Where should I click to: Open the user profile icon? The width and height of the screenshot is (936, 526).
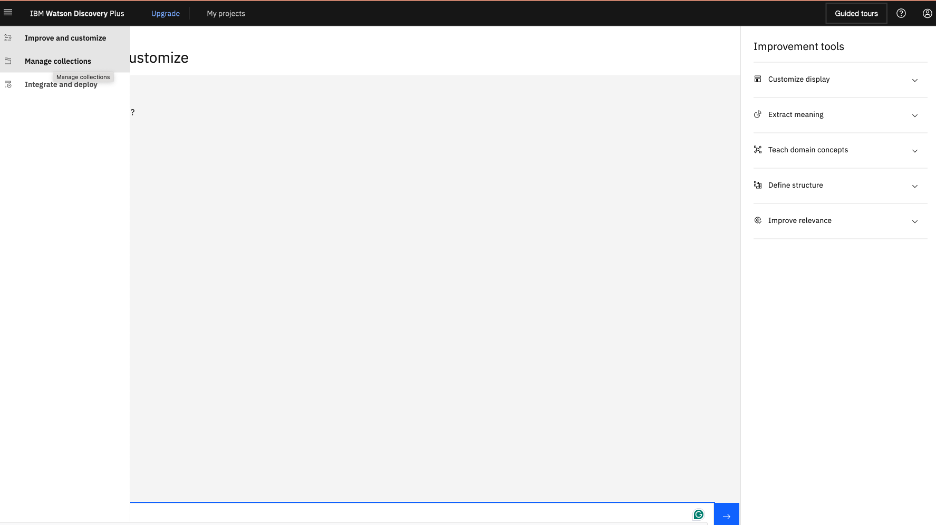pyautogui.click(x=926, y=13)
